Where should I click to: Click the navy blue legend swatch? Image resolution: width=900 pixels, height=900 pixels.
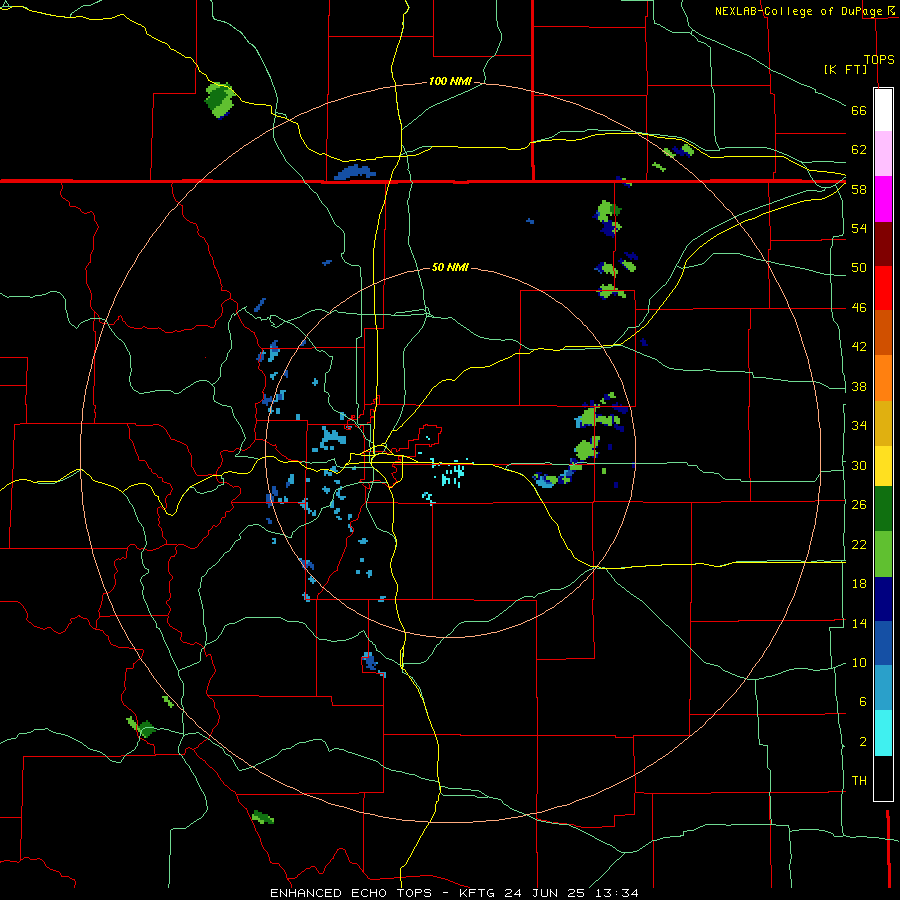(883, 599)
